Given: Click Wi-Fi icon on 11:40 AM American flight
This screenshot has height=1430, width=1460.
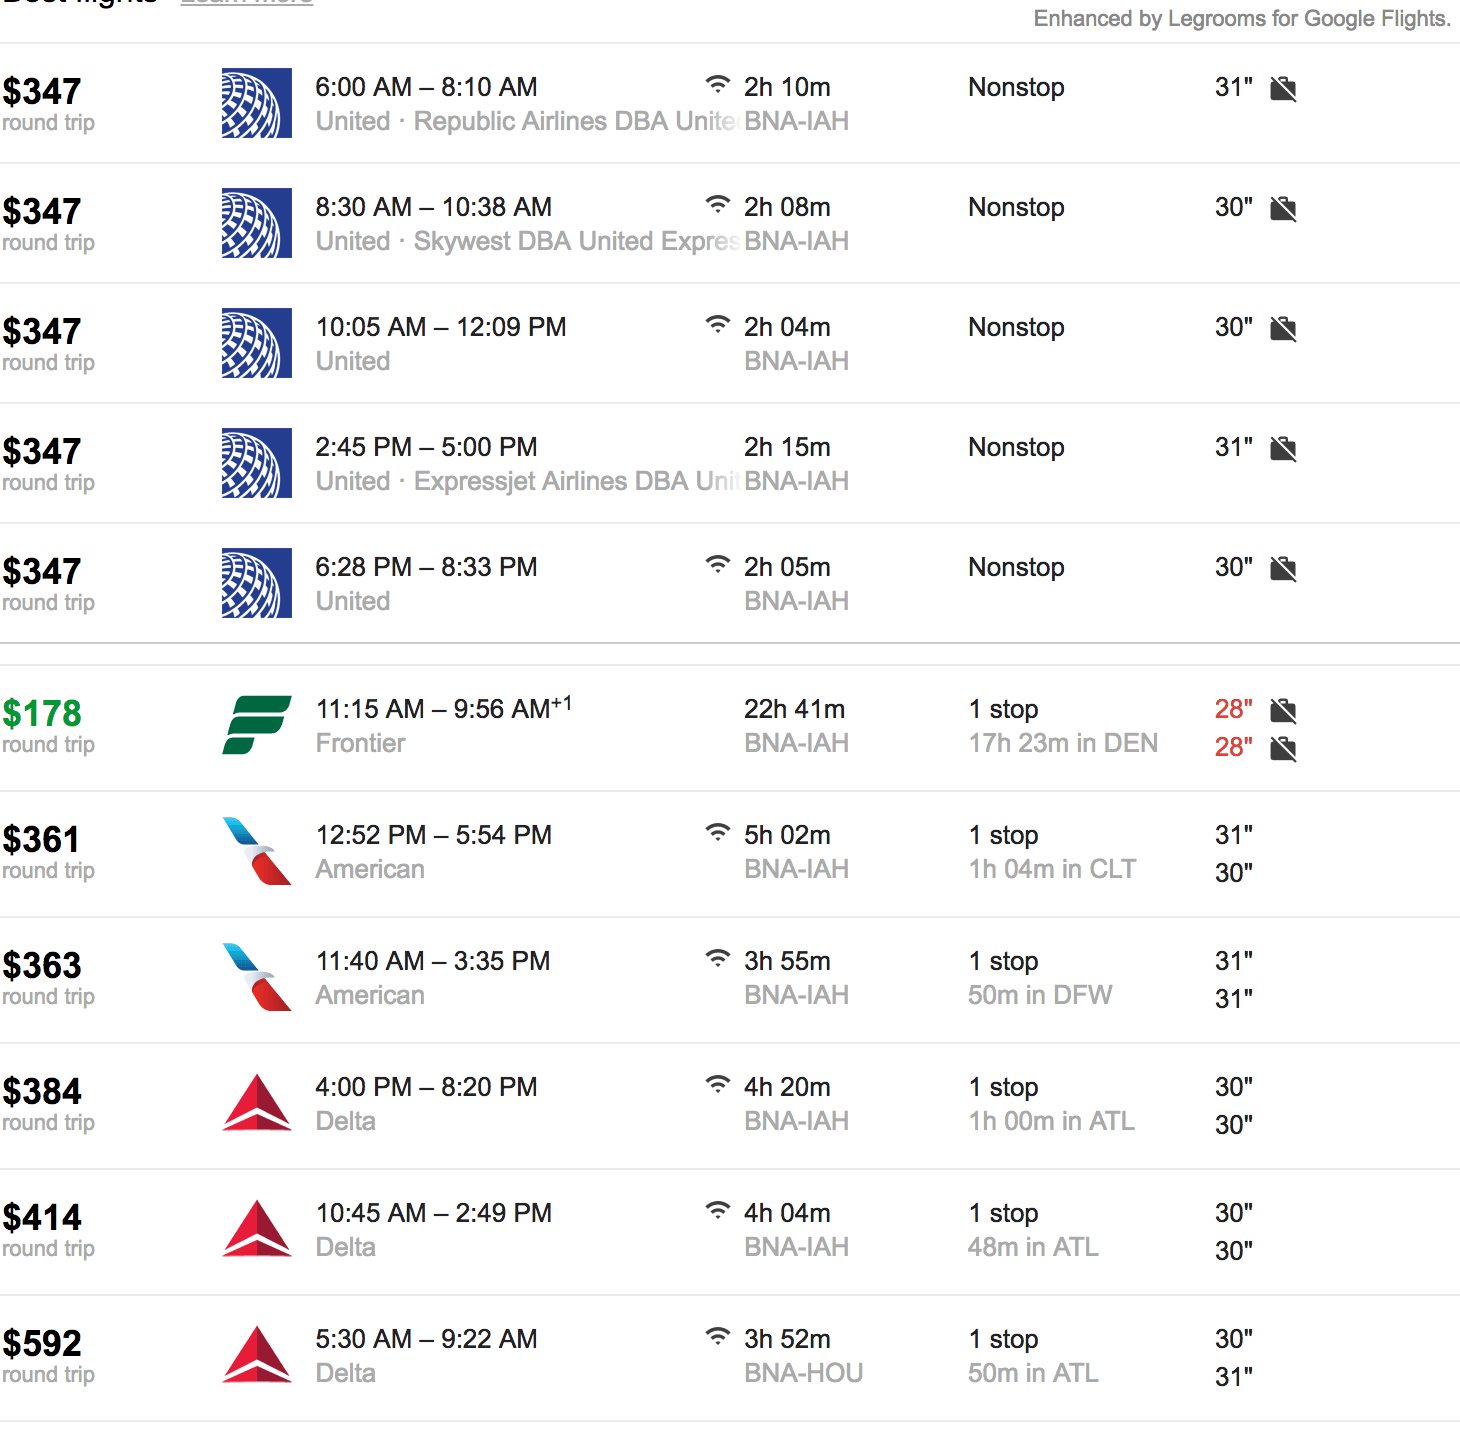Looking at the screenshot, I should [x=718, y=958].
